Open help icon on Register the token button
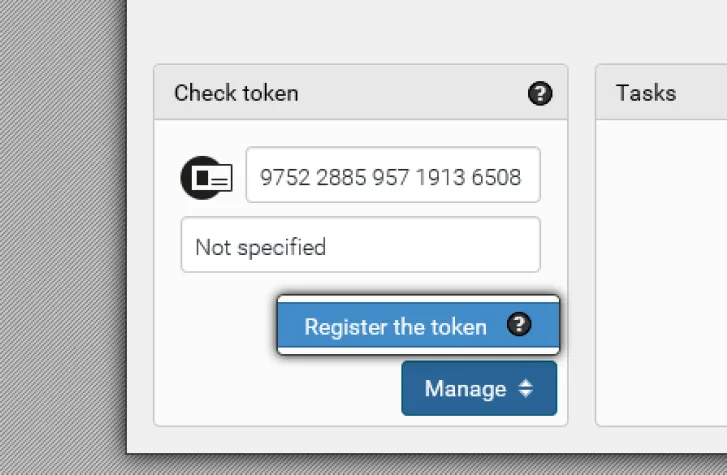The width and height of the screenshot is (727, 475). click(x=519, y=325)
